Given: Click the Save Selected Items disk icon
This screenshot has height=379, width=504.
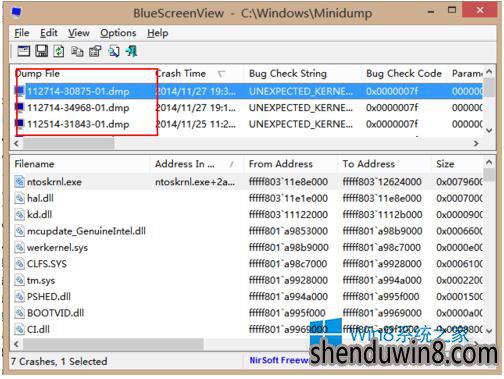Looking at the screenshot, I should [x=42, y=51].
